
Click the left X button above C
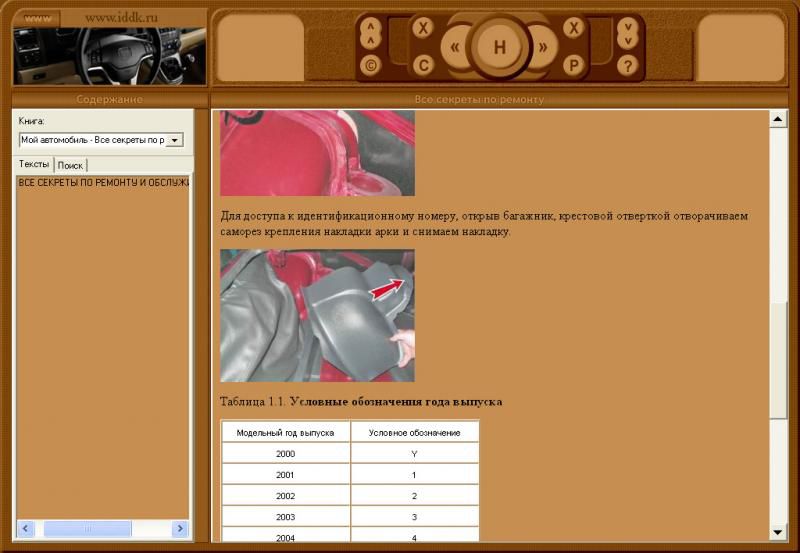tap(423, 28)
